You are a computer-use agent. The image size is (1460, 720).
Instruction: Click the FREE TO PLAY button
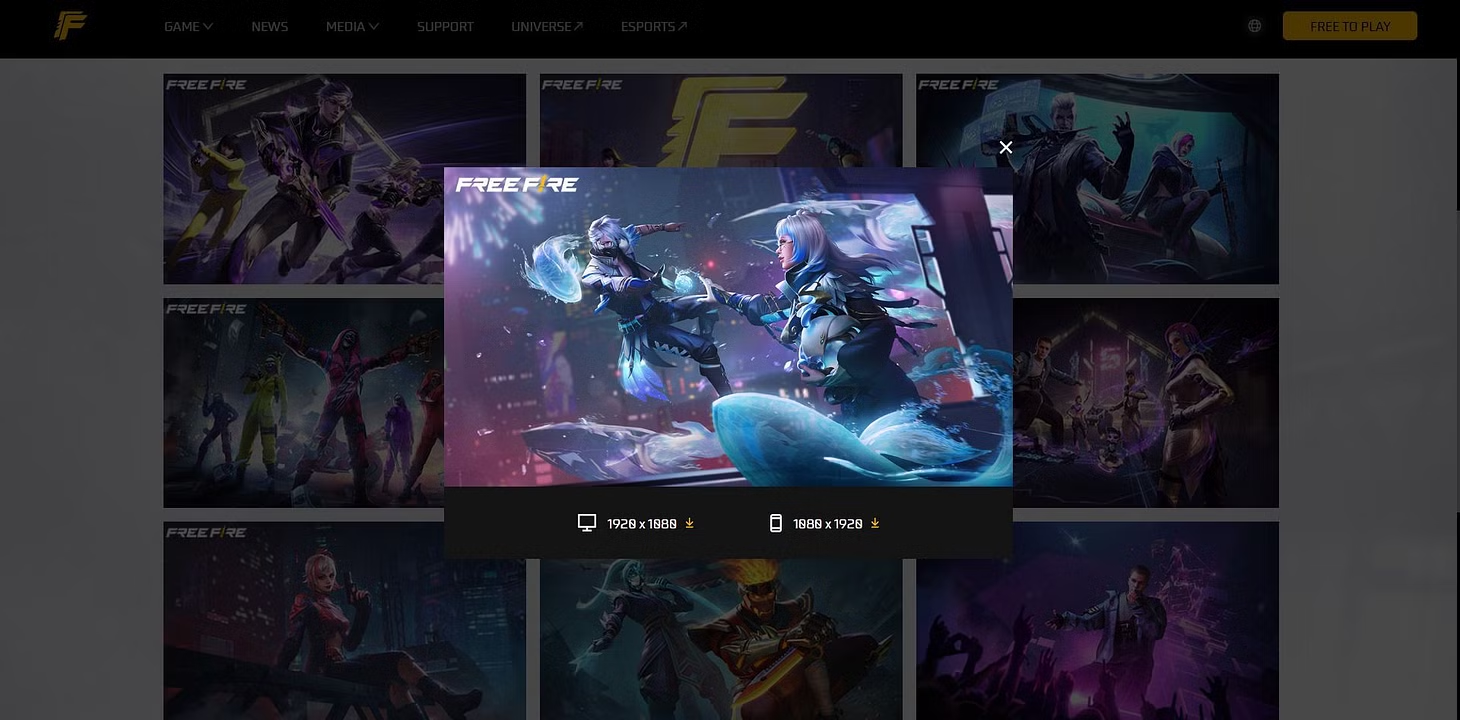1350,26
